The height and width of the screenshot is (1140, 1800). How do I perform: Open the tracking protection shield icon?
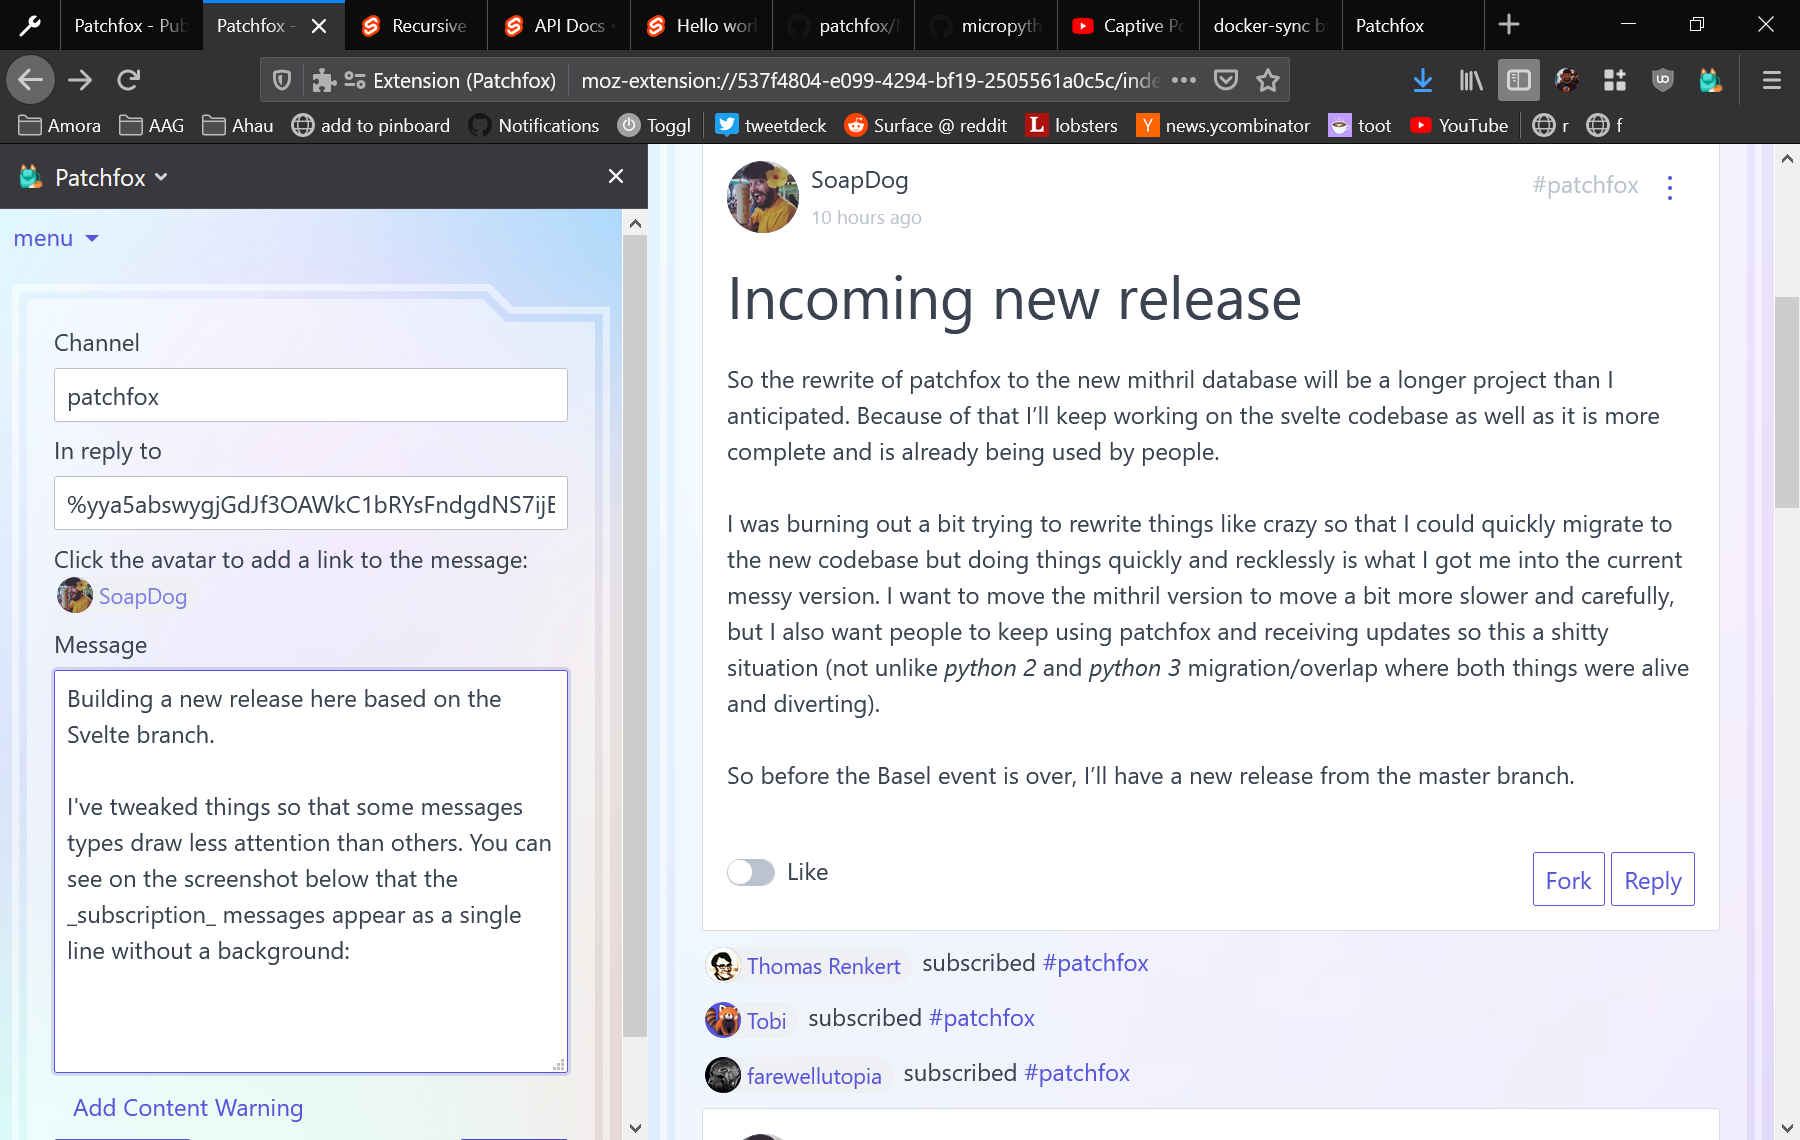click(282, 80)
